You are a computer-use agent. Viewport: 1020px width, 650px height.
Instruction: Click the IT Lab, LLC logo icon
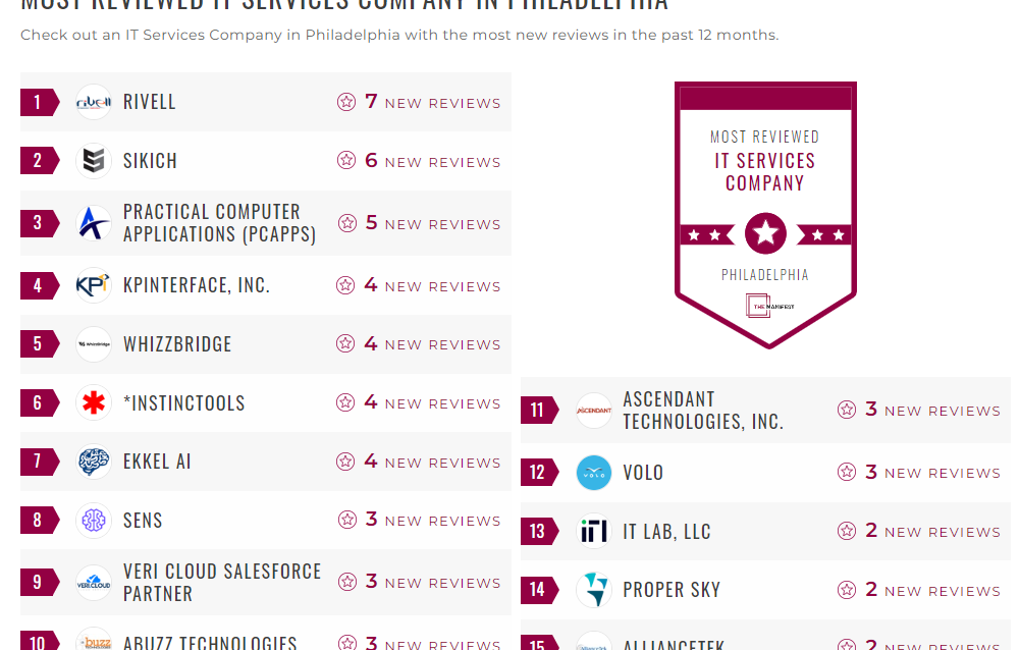(x=593, y=531)
